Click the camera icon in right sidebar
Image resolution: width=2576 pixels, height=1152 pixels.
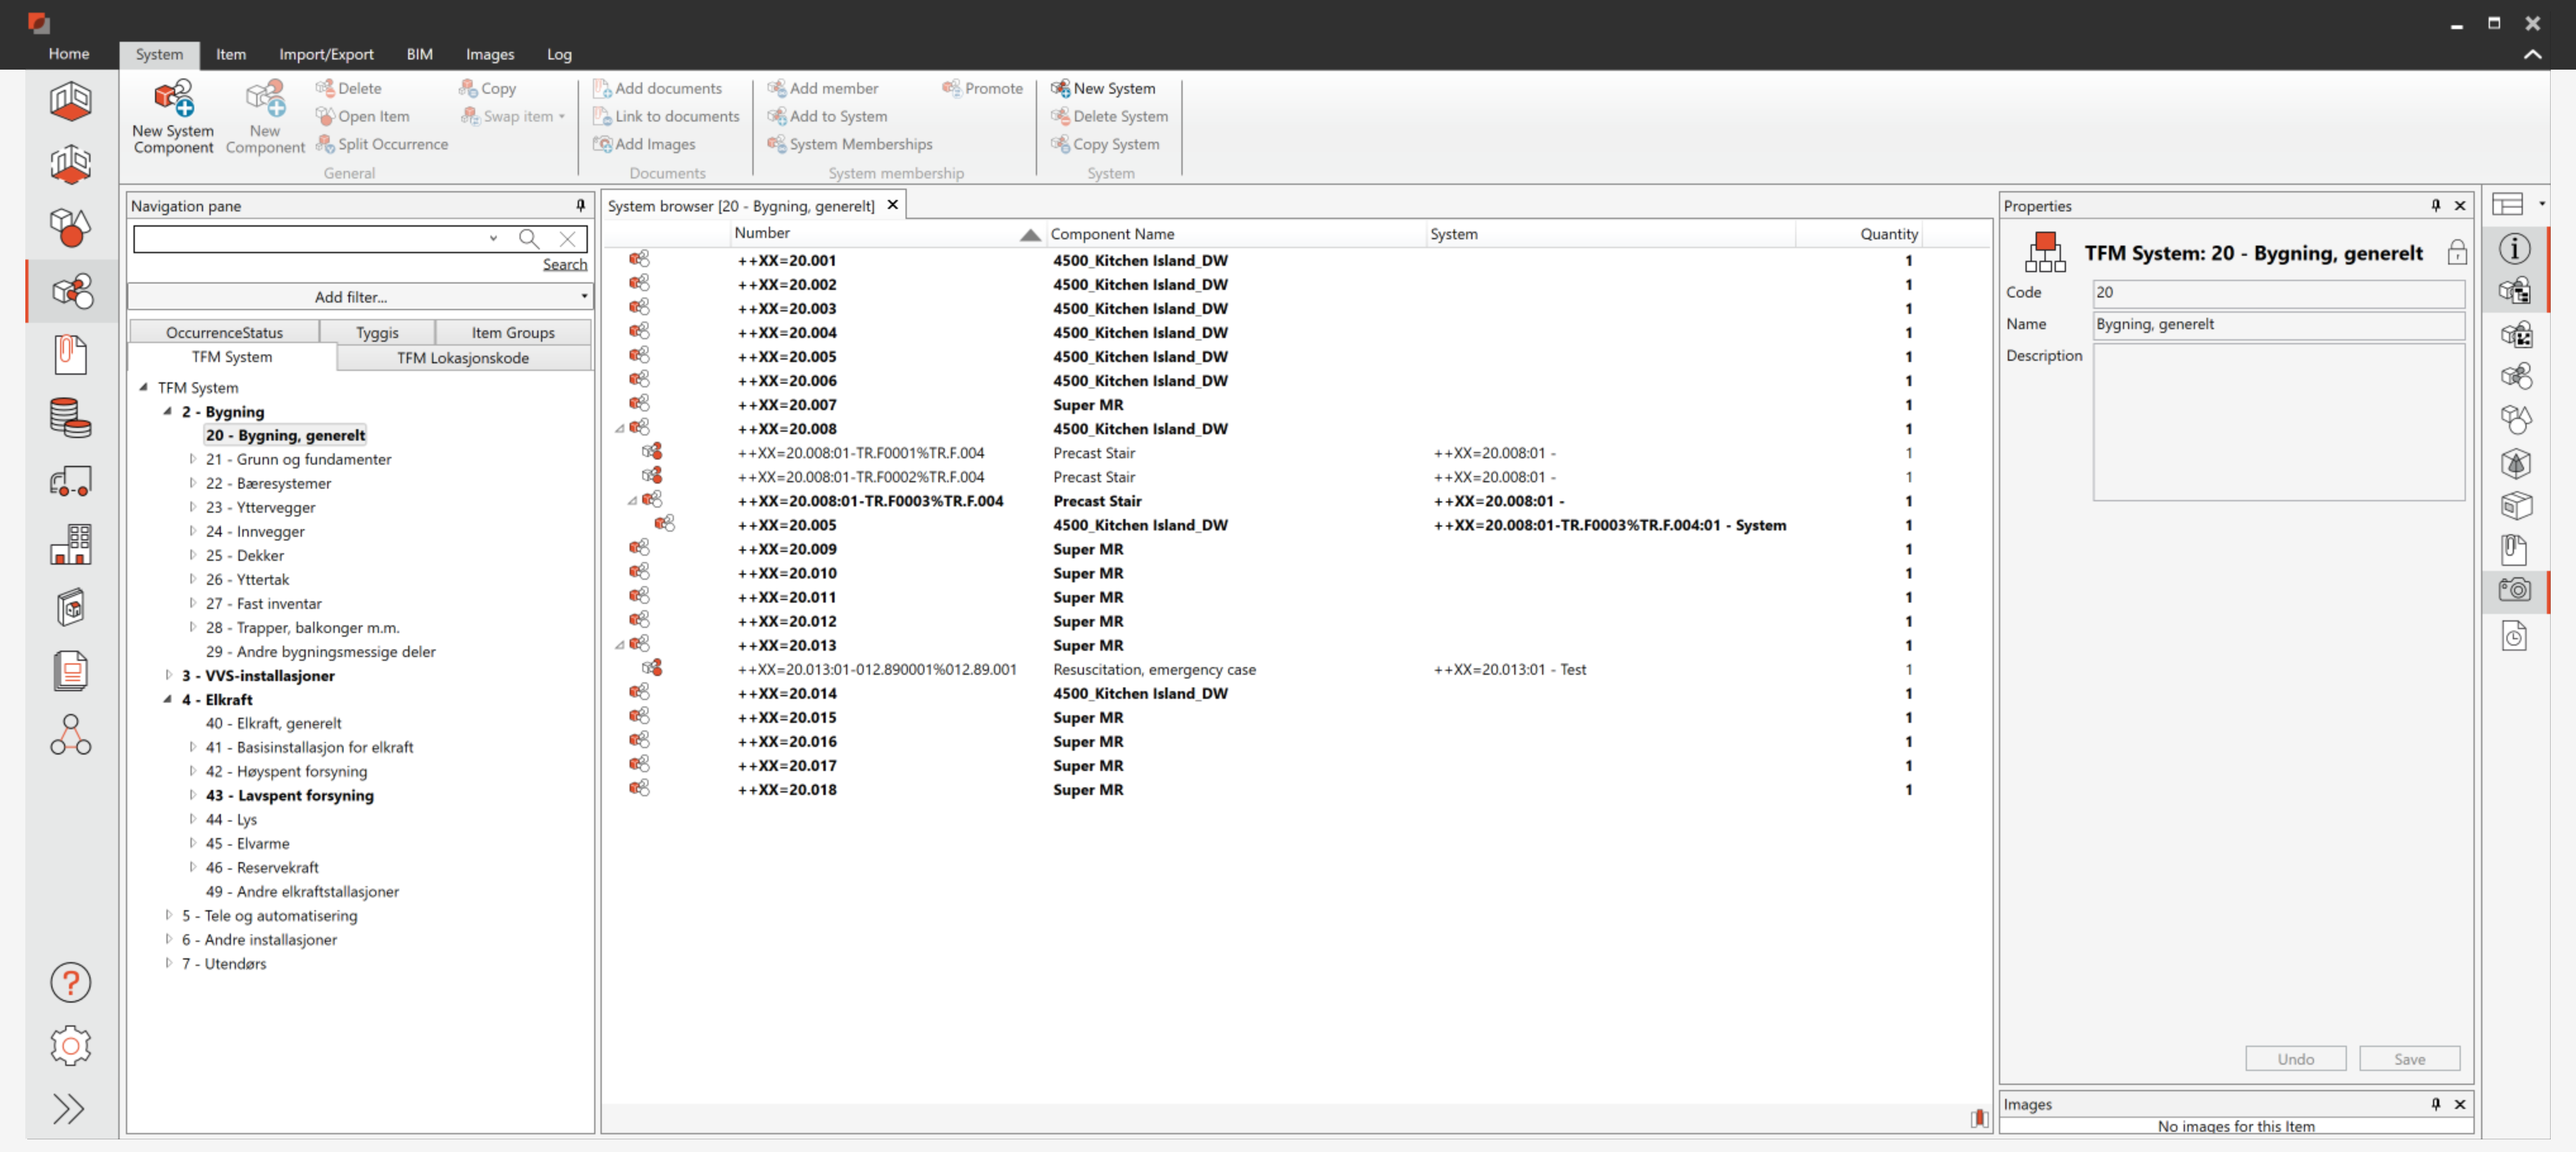tap(2514, 589)
